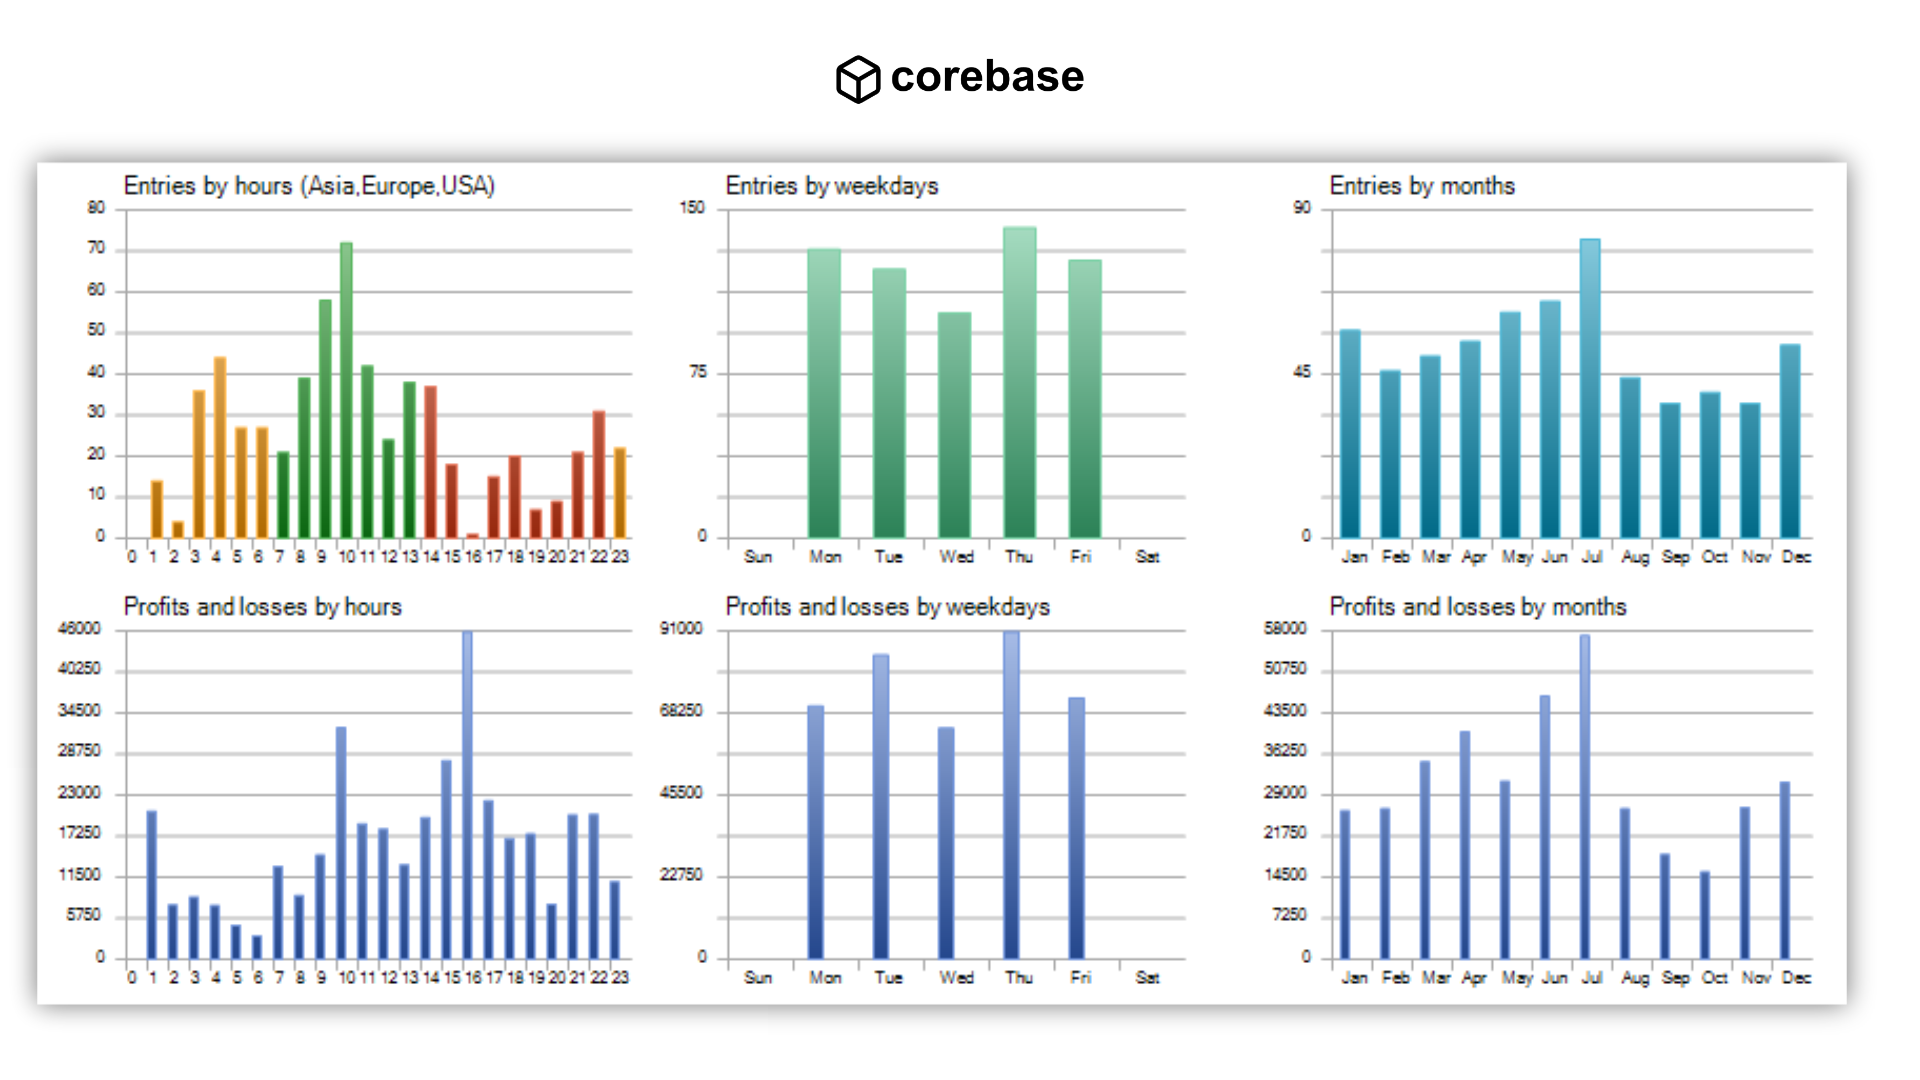
Task: Click the orange bar at hour 4
Action: tap(220, 447)
